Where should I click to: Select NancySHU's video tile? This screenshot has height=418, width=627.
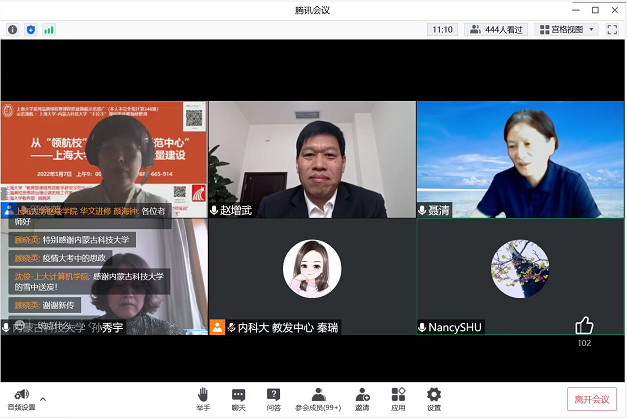pos(520,276)
